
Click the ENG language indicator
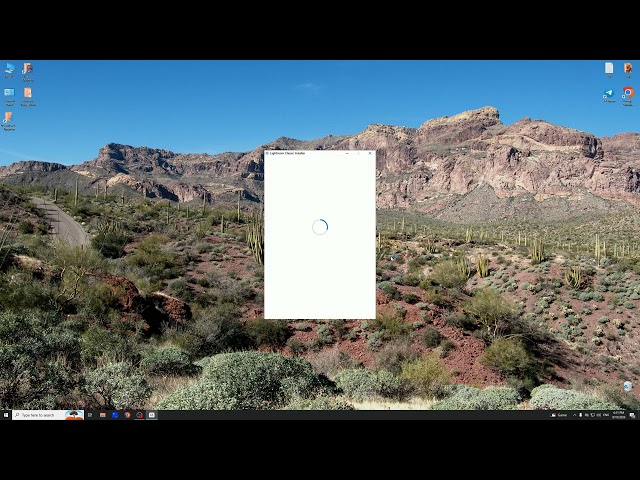pos(606,415)
